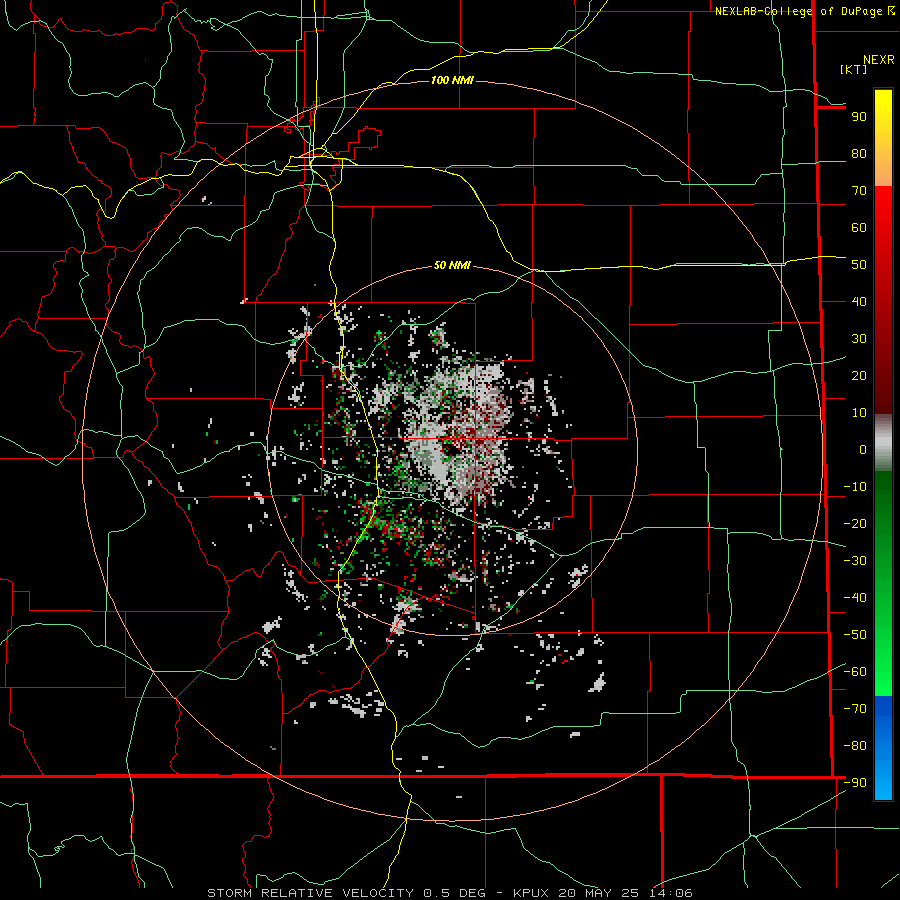Click the 50 NMI range ring label

coord(452,265)
